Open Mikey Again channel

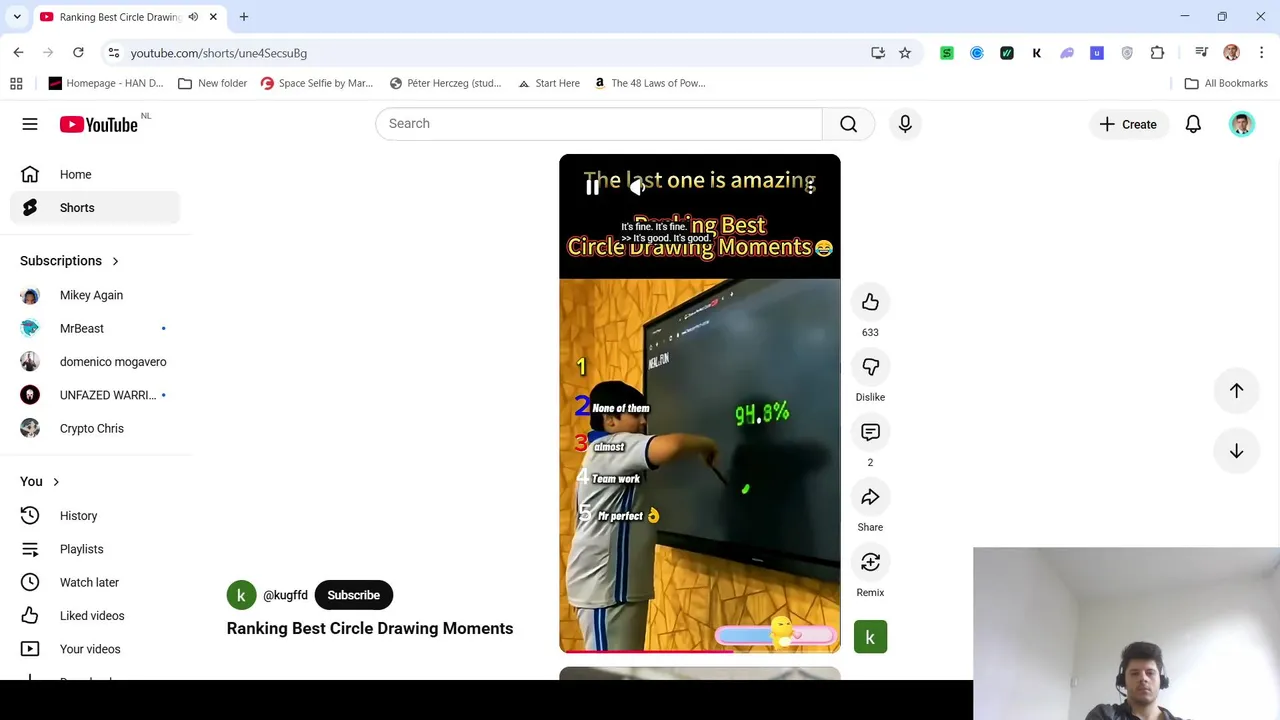(x=95, y=295)
